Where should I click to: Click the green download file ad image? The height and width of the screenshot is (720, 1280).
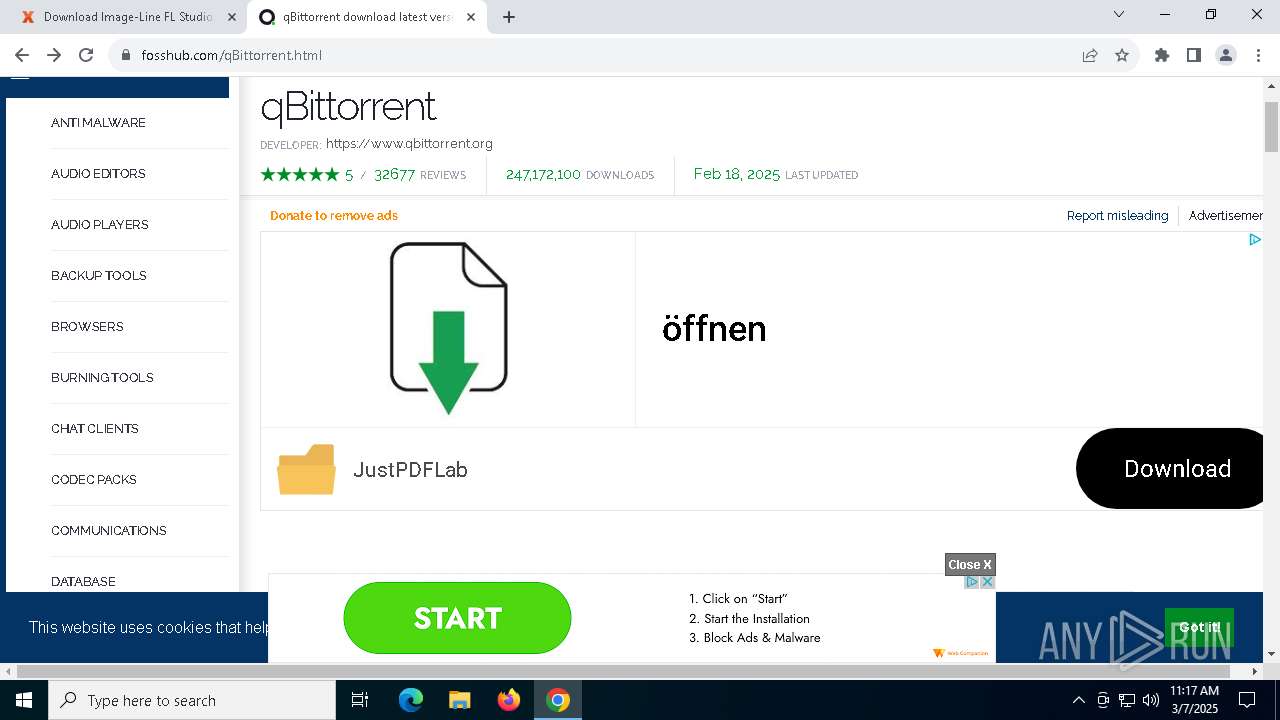point(448,328)
